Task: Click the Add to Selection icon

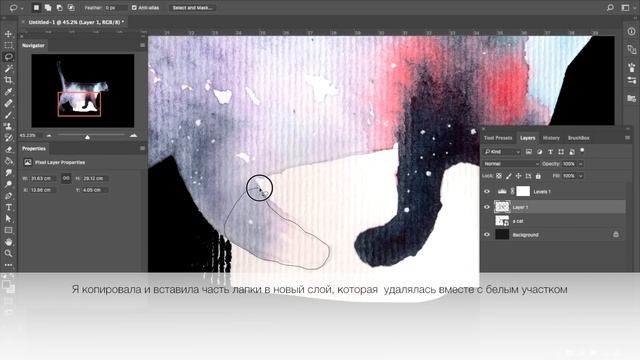Action: [x=48, y=7]
